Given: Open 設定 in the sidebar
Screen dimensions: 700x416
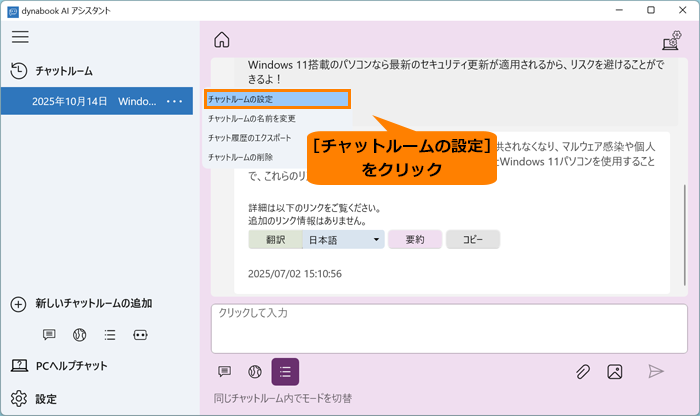Looking at the screenshot, I should (x=46, y=399).
